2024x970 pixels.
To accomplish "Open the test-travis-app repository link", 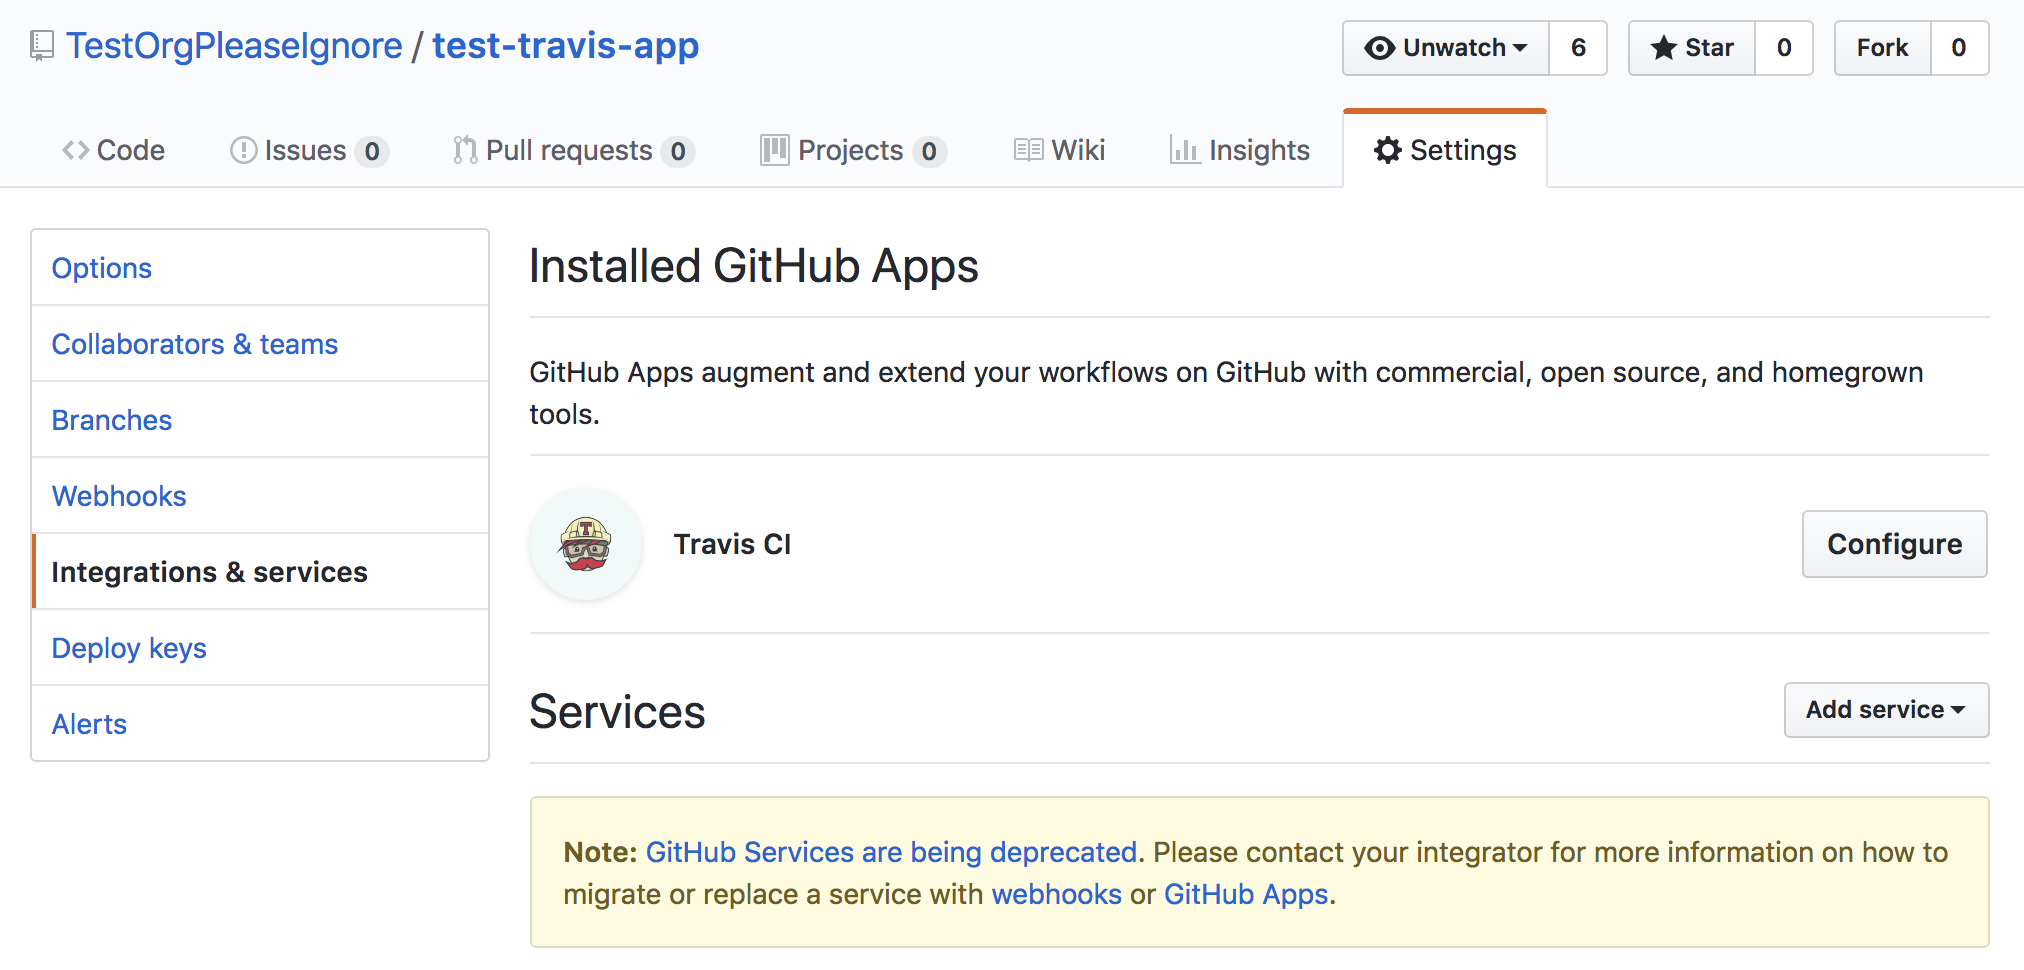I will pyautogui.click(x=565, y=46).
